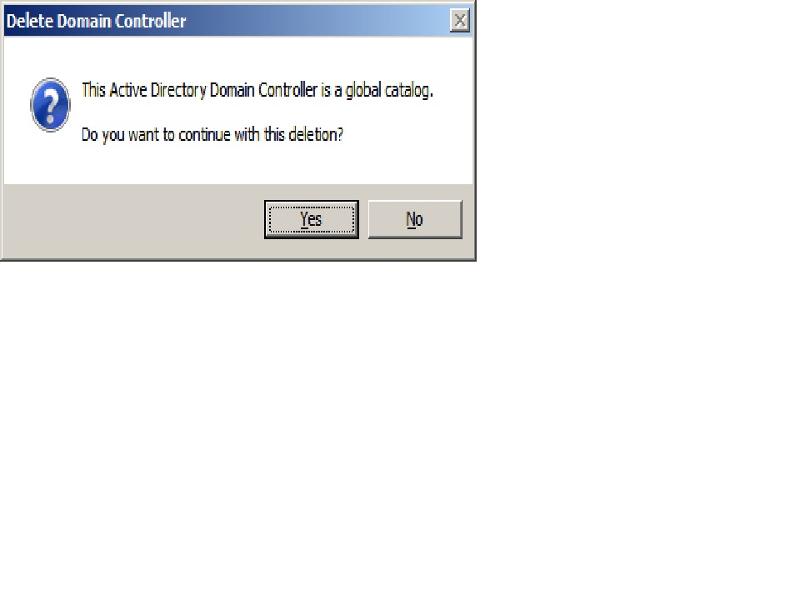
Task: Click the word deletion in the question
Action: coord(315,135)
